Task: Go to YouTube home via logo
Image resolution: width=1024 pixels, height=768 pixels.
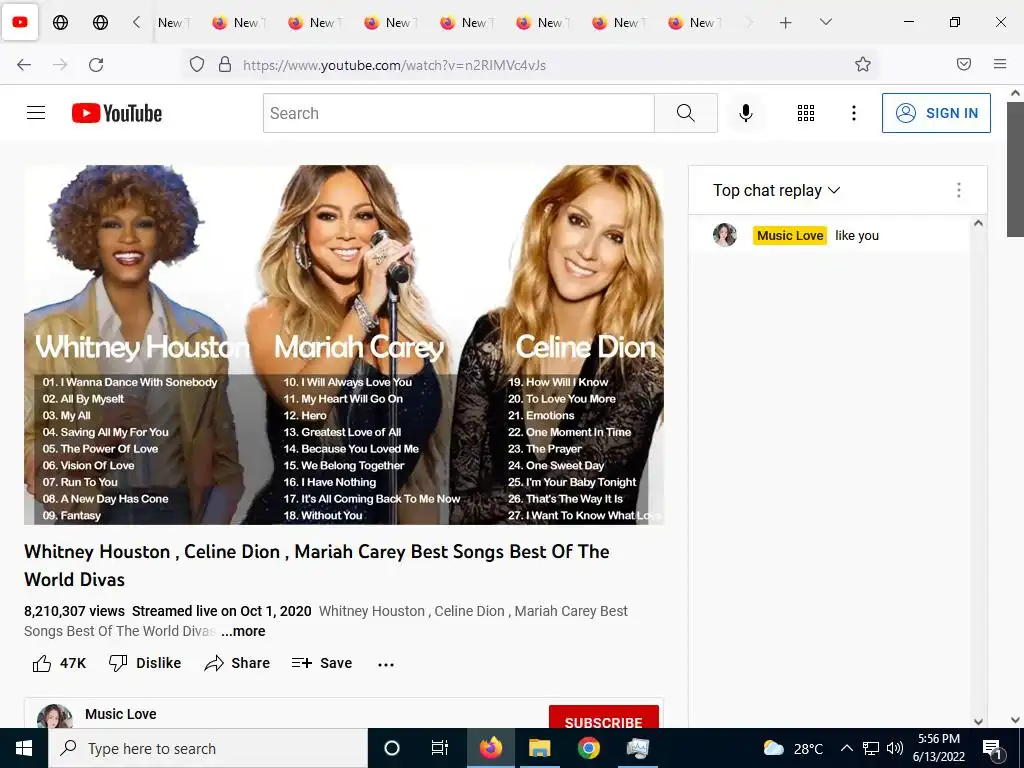Action: click(x=117, y=113)
